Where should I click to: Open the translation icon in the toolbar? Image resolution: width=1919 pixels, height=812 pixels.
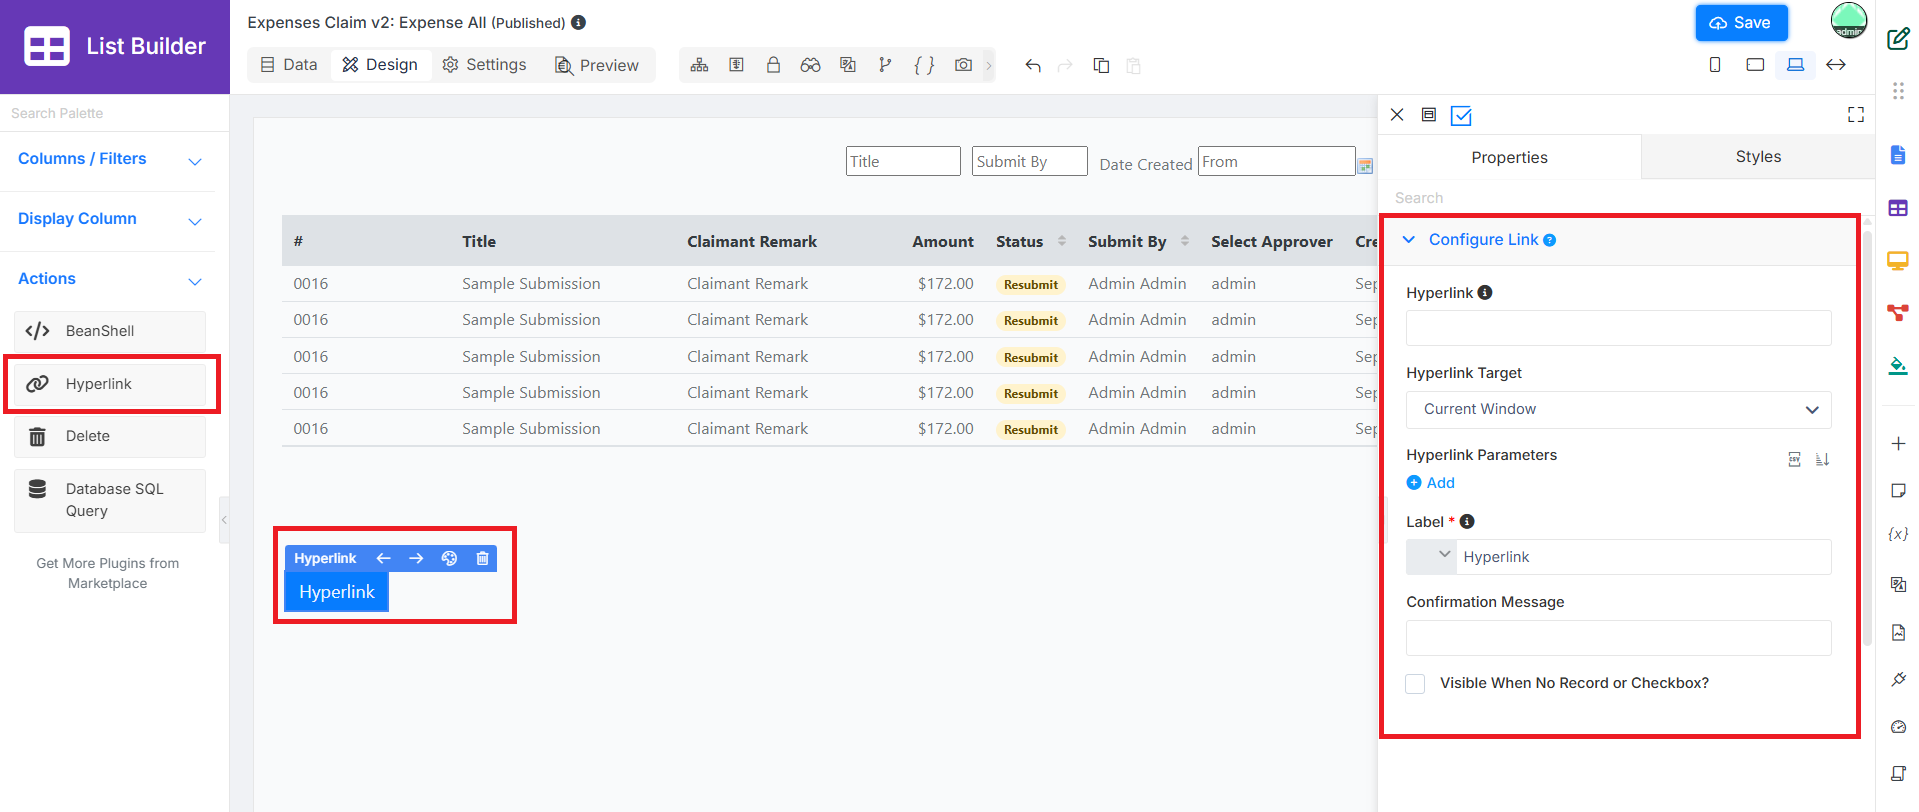848,65
